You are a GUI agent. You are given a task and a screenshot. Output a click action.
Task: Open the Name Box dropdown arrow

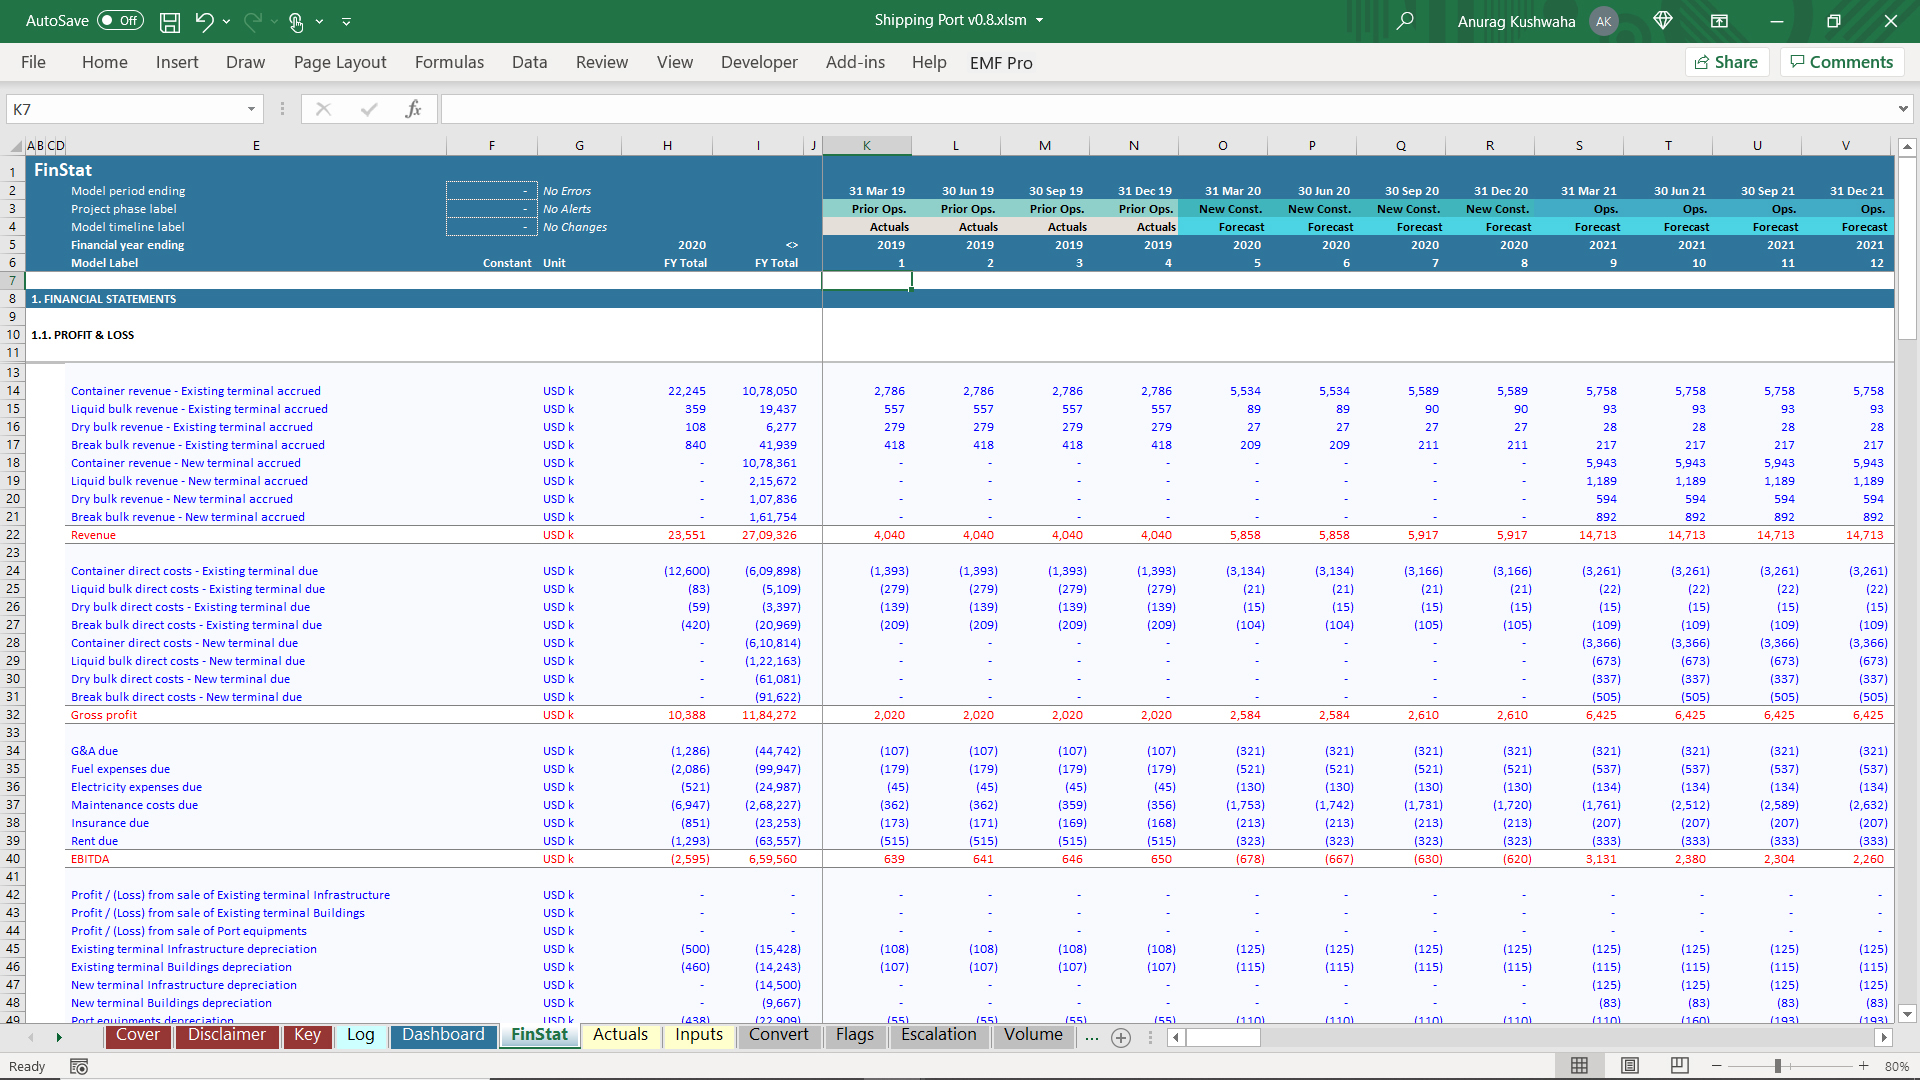251,109
